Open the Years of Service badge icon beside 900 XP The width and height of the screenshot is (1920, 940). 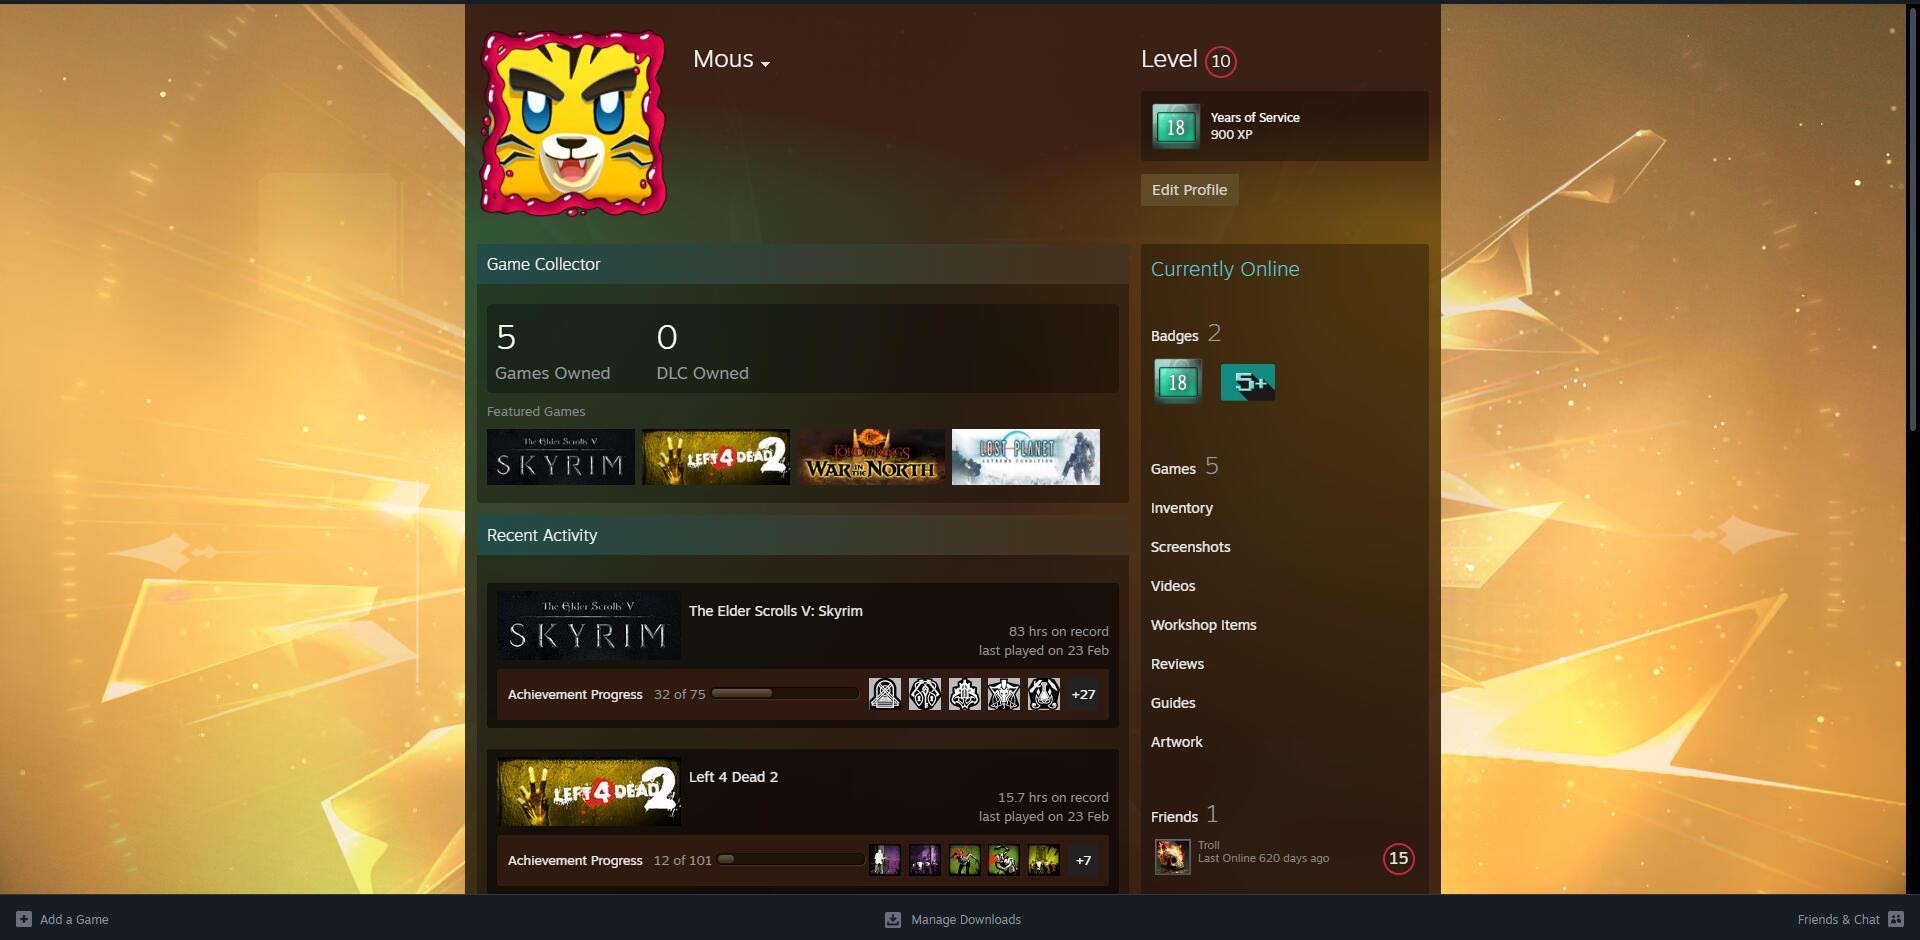click(1175, 127)
